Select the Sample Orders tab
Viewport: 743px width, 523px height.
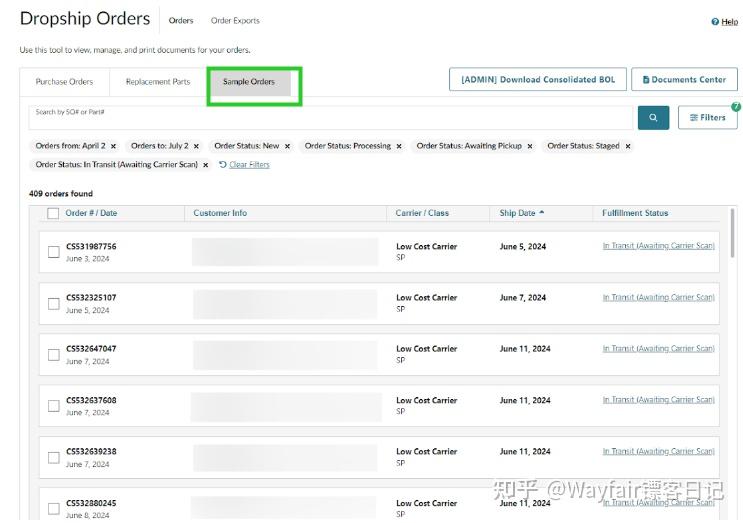click(249, 82)
